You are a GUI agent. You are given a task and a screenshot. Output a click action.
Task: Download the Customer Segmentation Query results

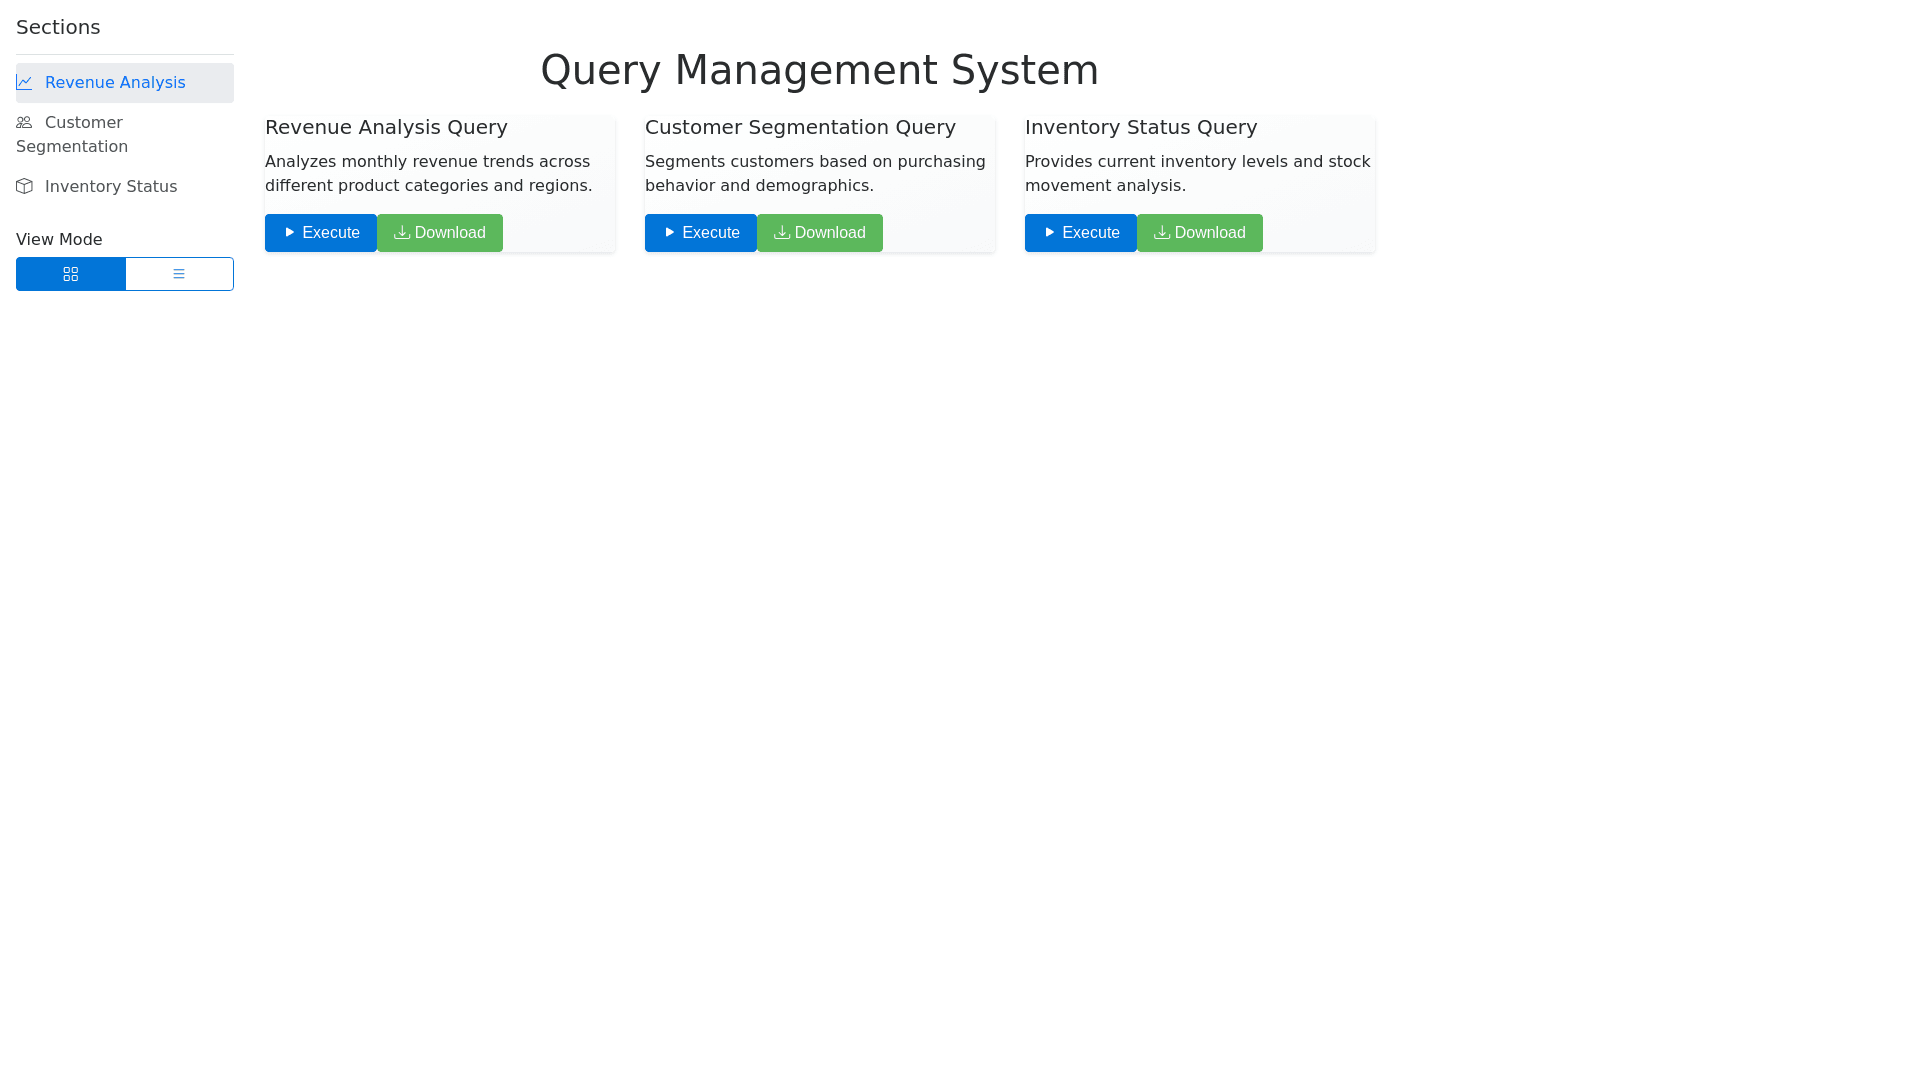coord(820,233)
